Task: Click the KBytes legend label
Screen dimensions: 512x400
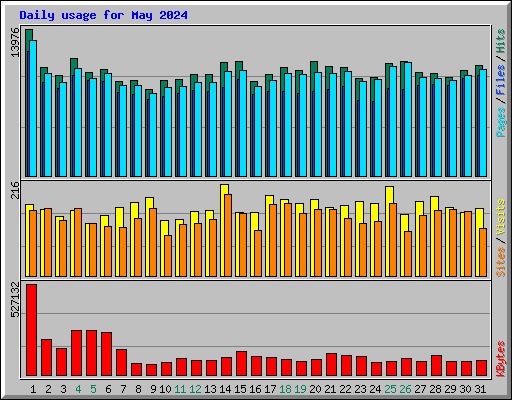Action: coord(501,359)
